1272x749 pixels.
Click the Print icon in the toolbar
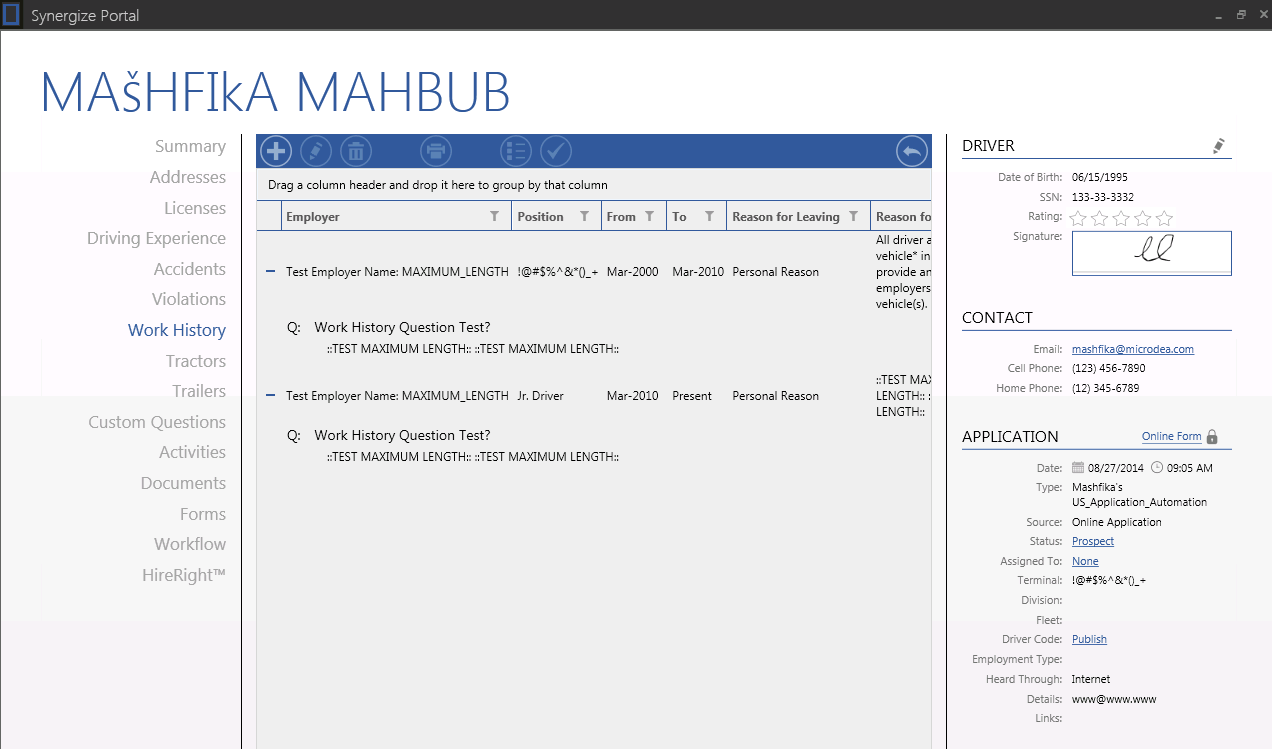[436, 152]
